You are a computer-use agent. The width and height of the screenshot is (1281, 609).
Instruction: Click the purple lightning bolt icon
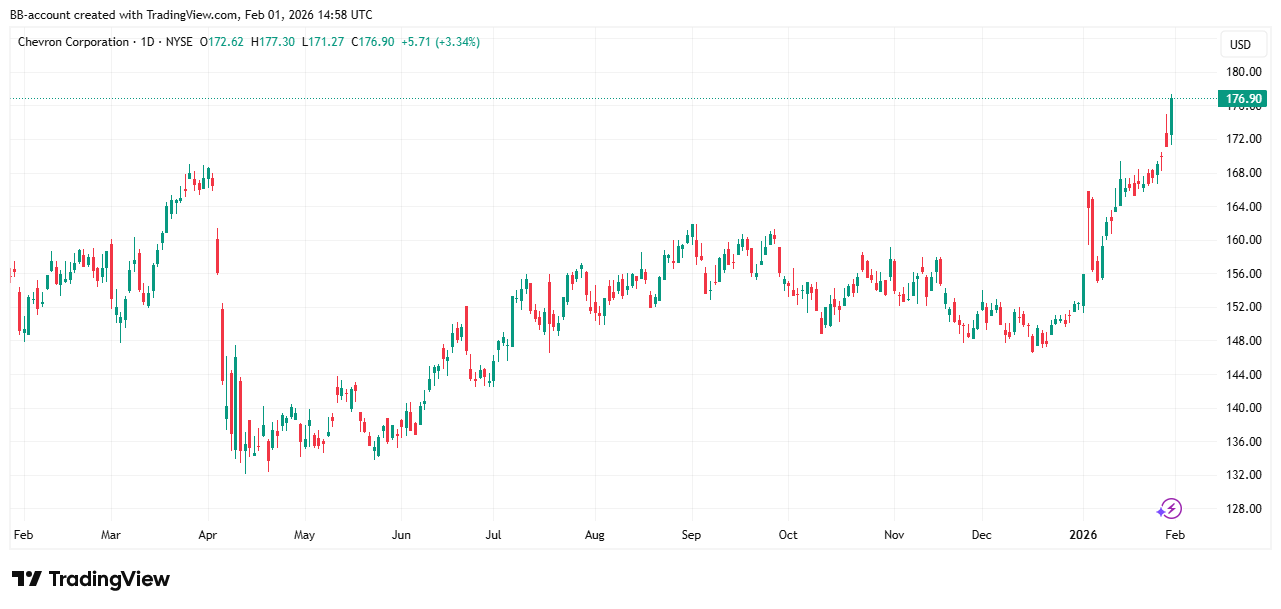(1170, 509)
